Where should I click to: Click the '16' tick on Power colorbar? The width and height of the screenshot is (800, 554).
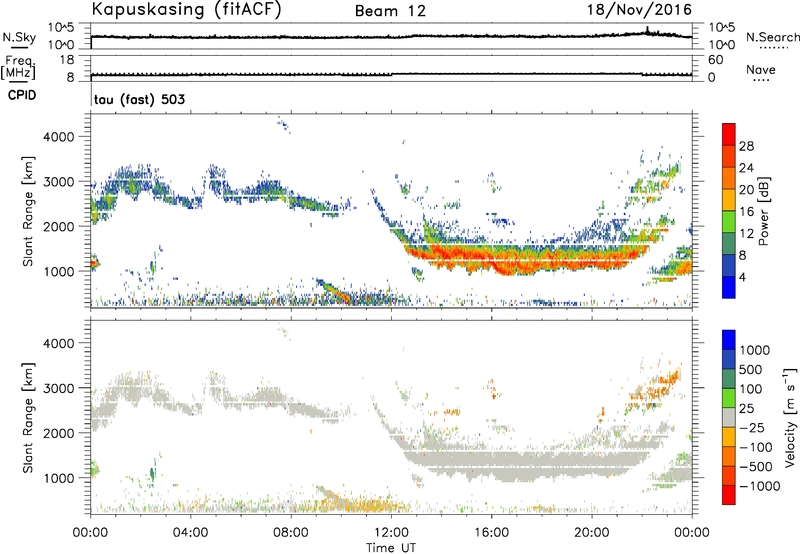[x=746, y=212]
